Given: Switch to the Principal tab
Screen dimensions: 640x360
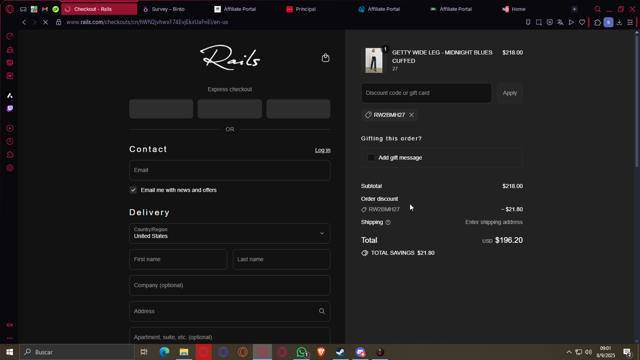Looking at the screenshot, I should (x=305, y=9).
